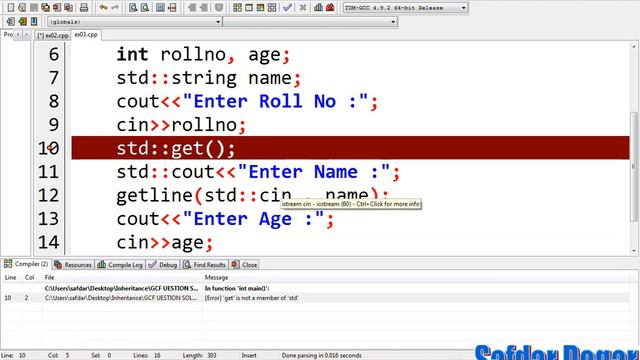This screenshot has width=640, height=360.
Task: Click Delete Profiling Information red icon
Action: pos(330,7)
